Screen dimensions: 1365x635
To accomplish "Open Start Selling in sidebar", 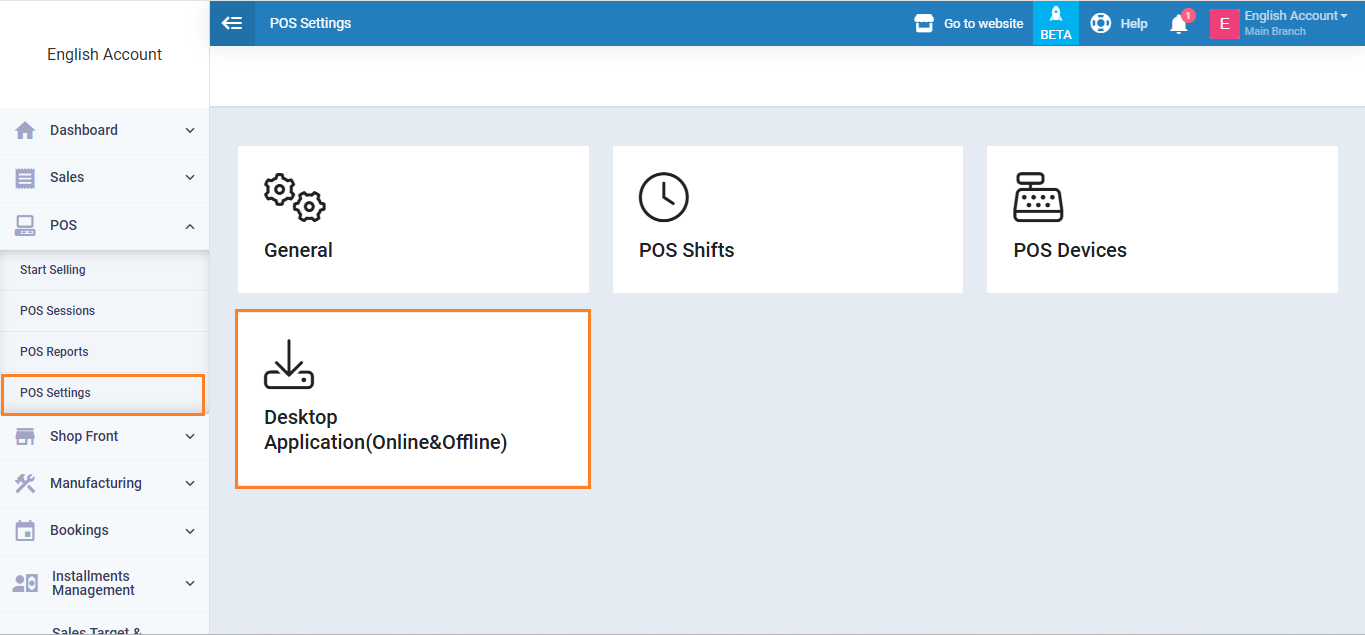I will tap(53, 270).
